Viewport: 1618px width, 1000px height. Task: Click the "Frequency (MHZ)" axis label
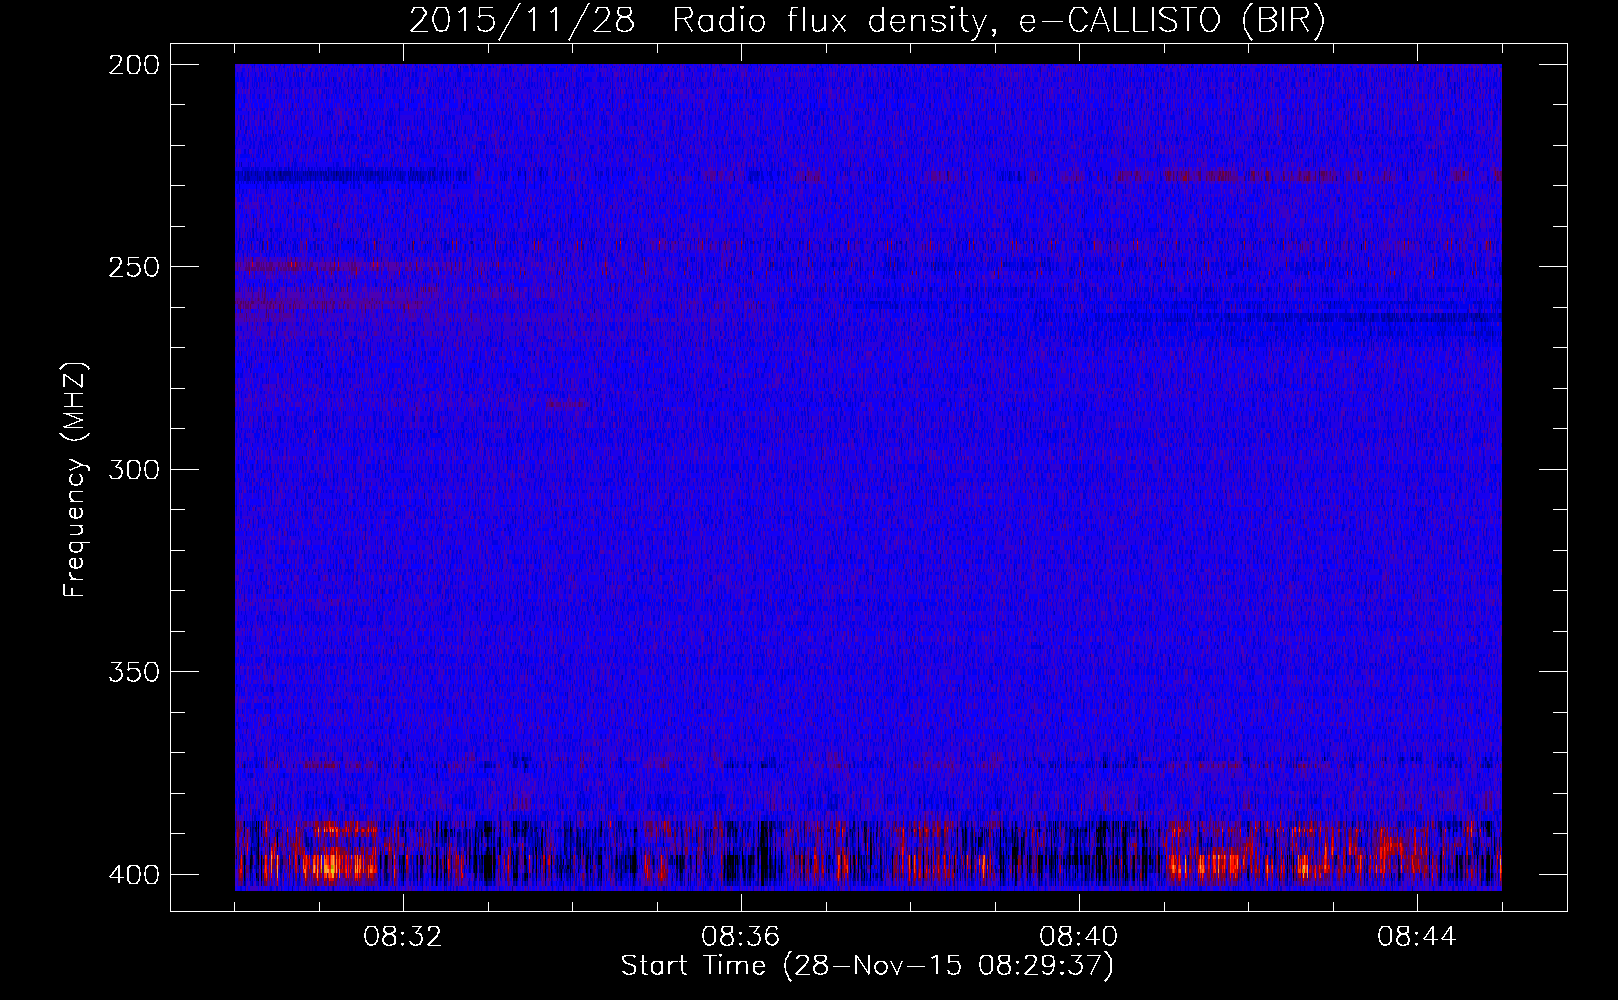tap(75, 479)
